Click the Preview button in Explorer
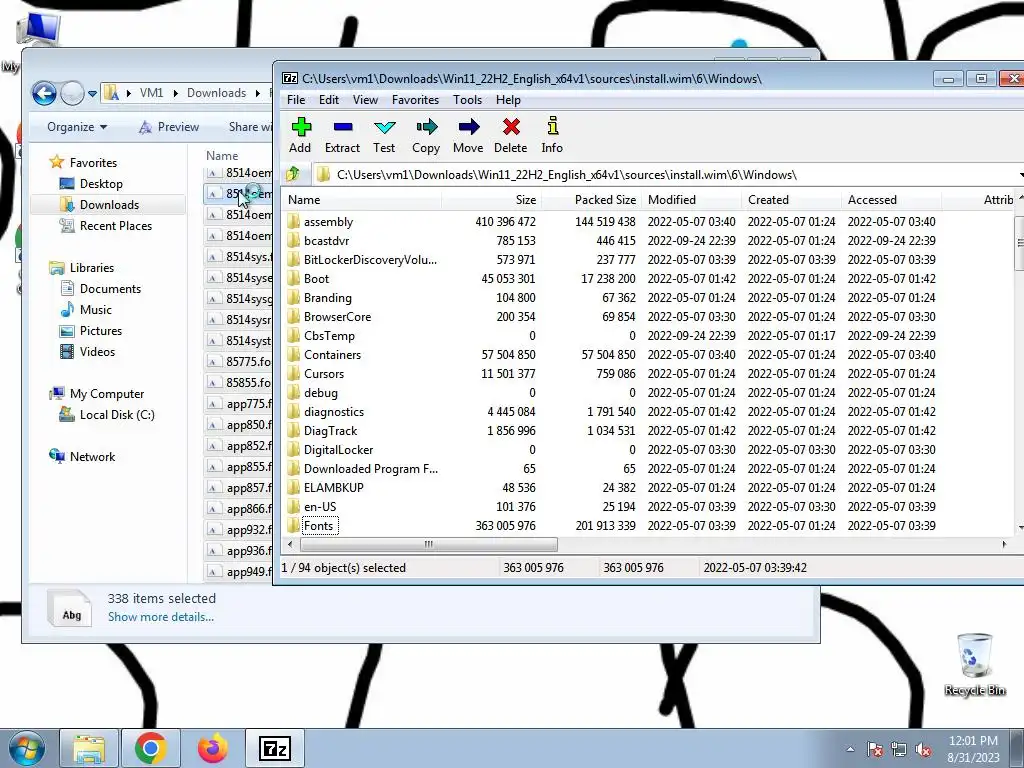 pyautogui.click(x=169, y=127)
